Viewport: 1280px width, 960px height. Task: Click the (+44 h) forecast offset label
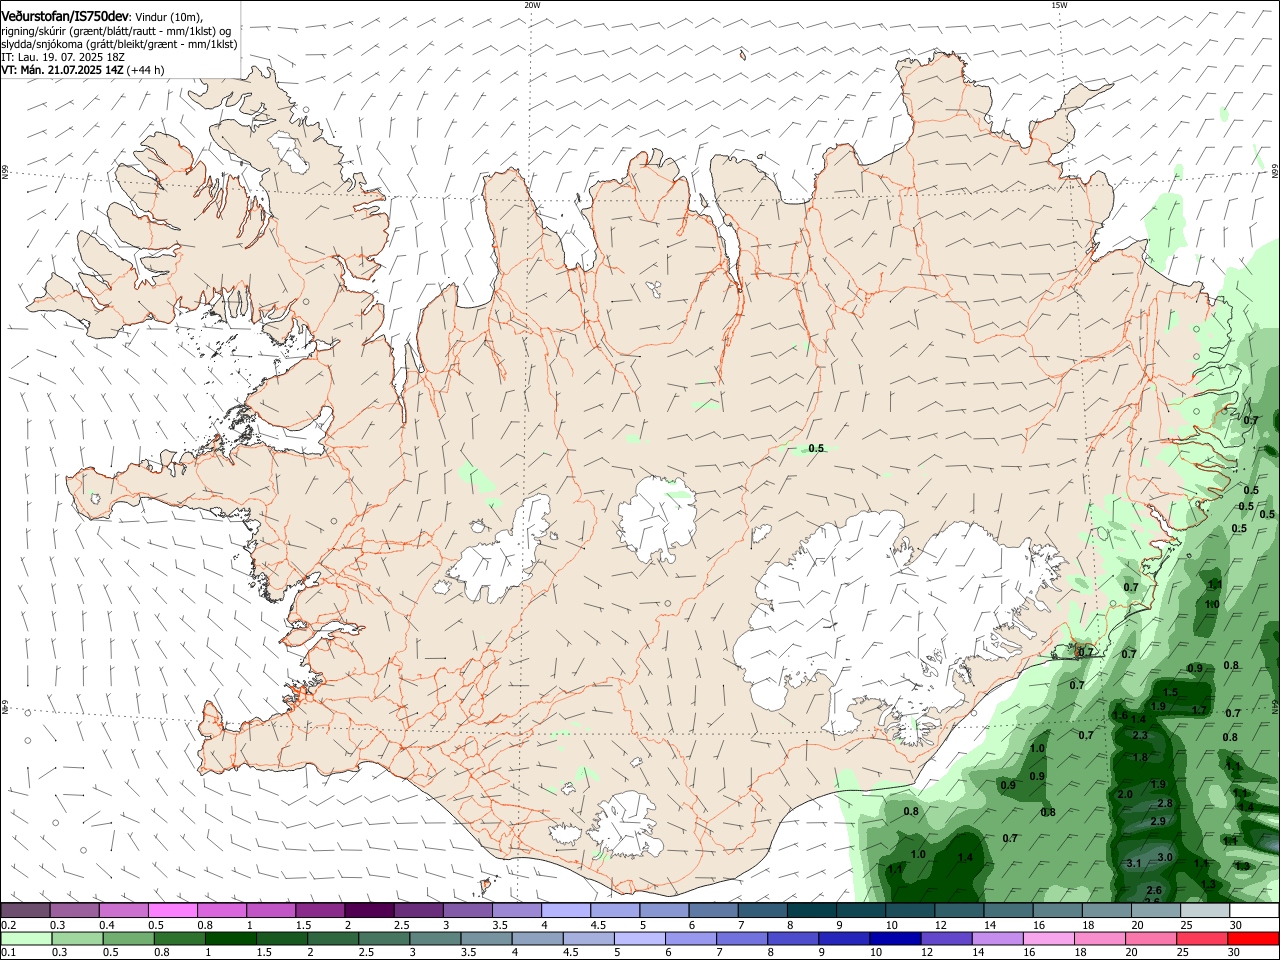[x=147, y=70]
